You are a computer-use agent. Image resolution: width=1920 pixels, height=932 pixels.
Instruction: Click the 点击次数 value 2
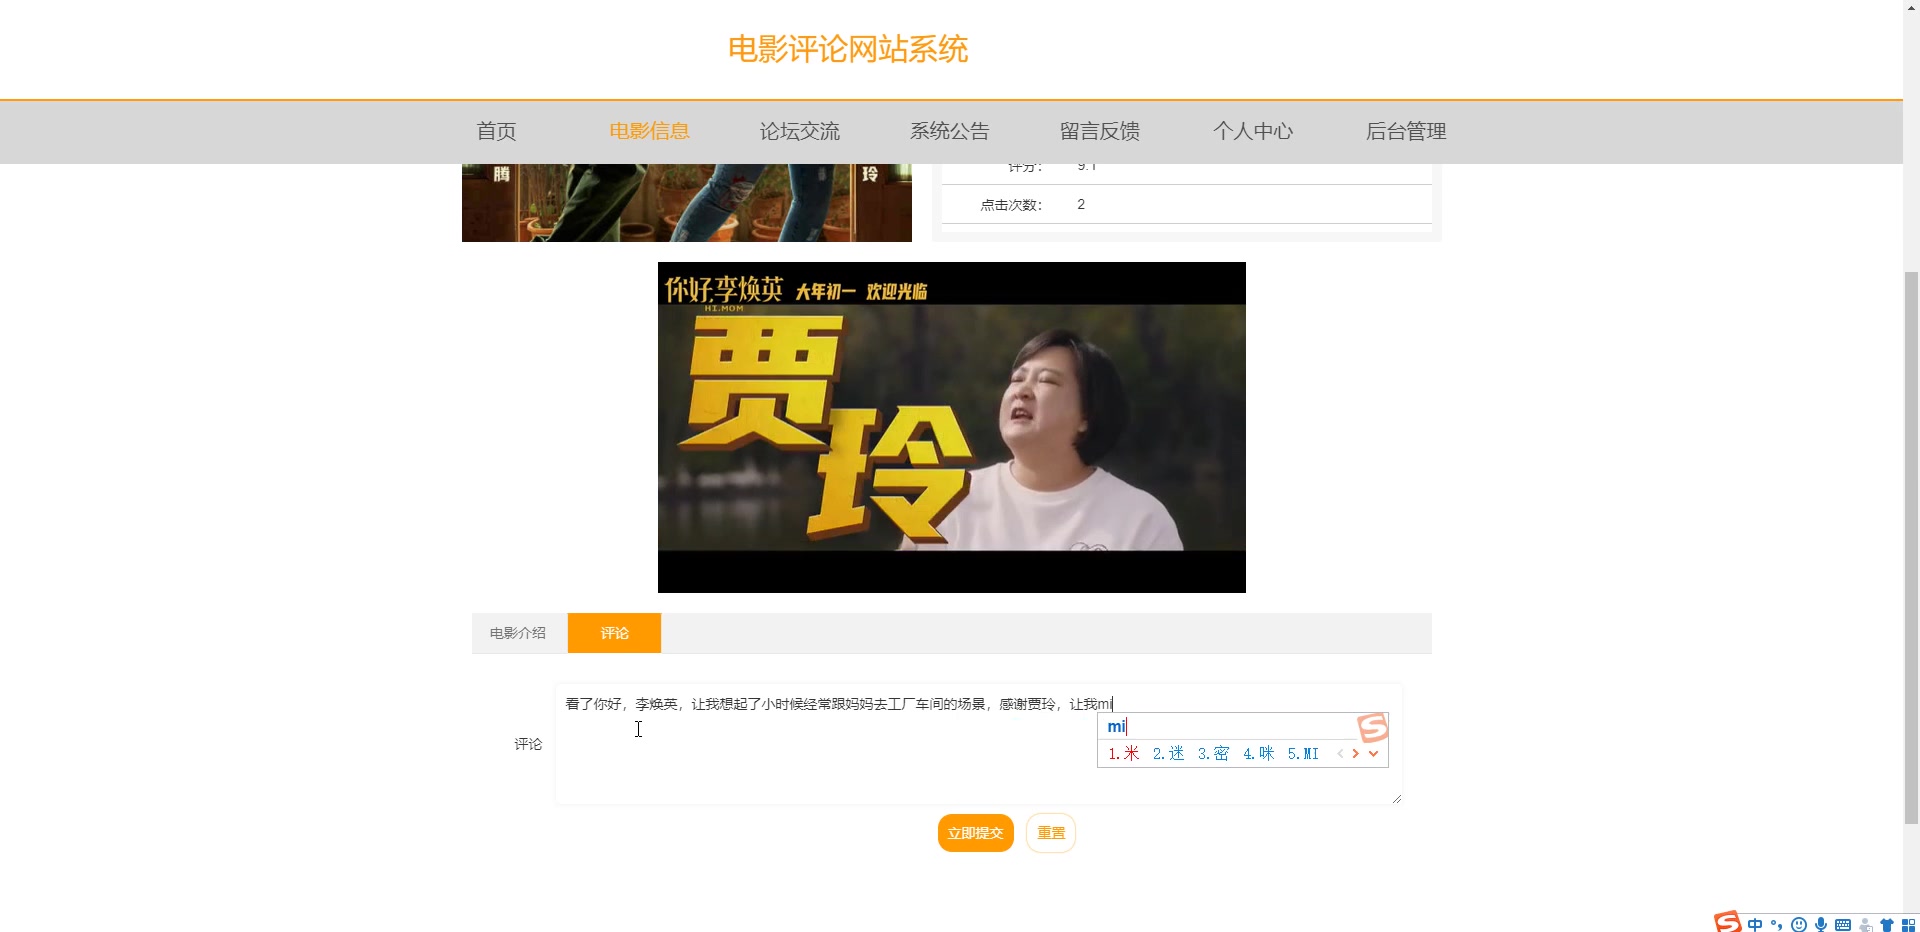[1081, 204]
